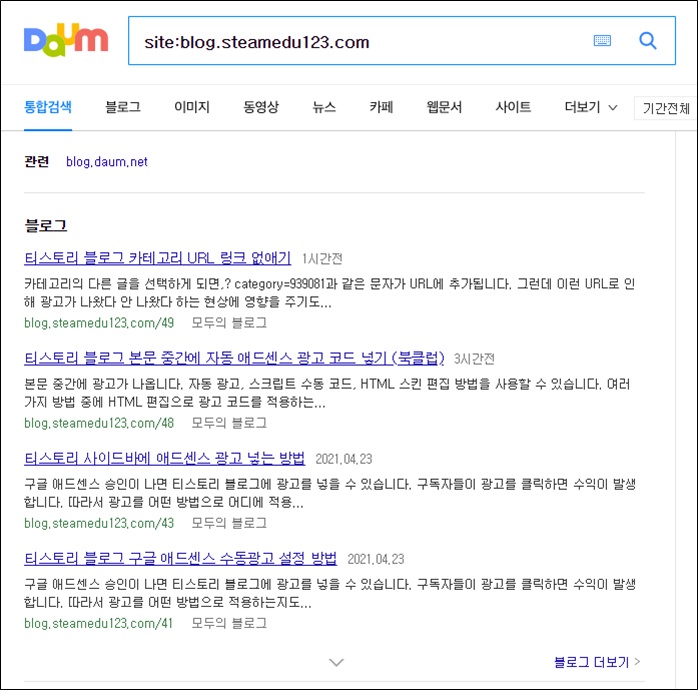The width and height of the screenshot is (698, 690).
Task: Go to the 웹문서 tab
Action: click(x=444, y=107)
